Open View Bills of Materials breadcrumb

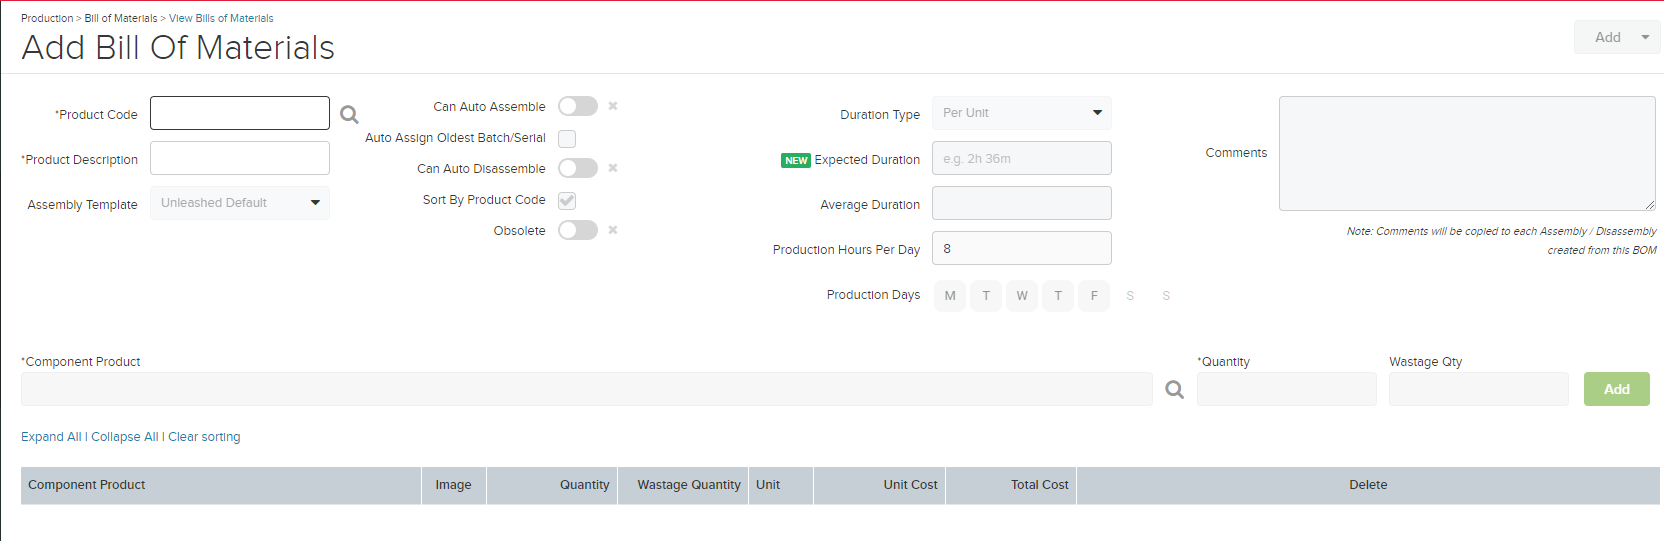coord(221,18)
